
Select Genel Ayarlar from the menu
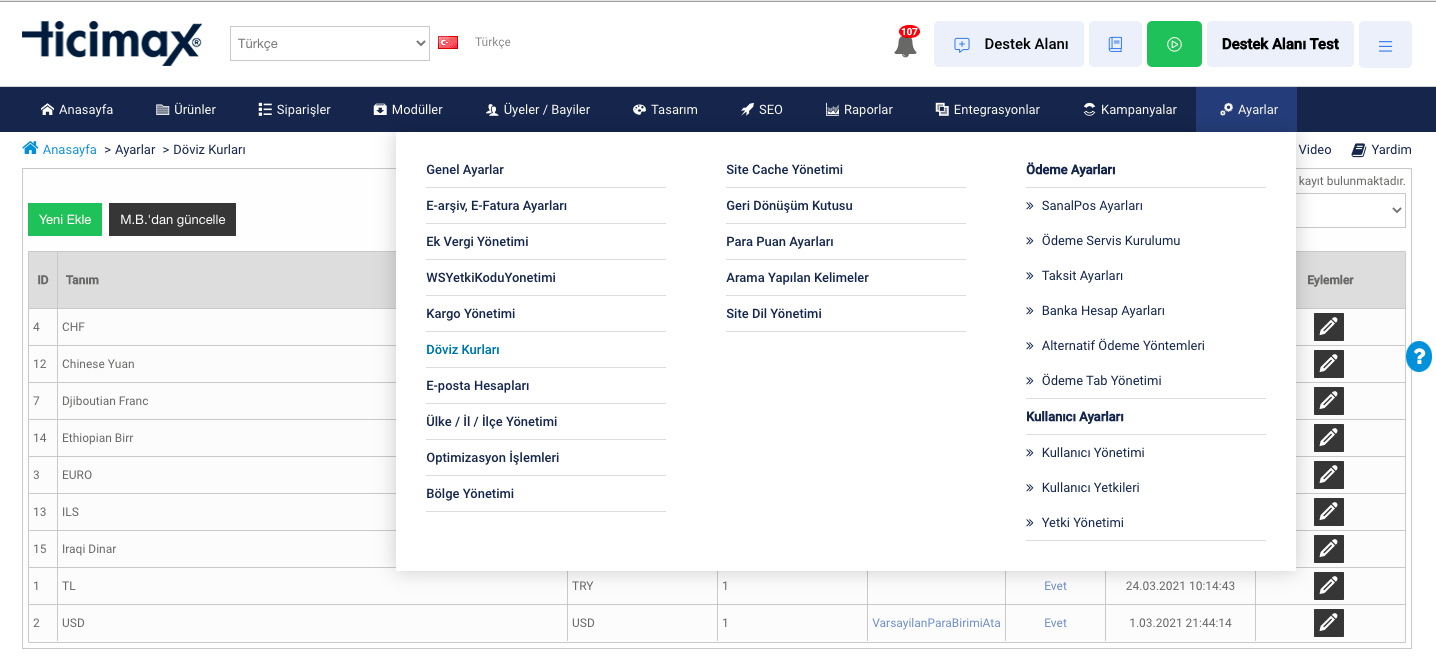(x=465, y=170)
